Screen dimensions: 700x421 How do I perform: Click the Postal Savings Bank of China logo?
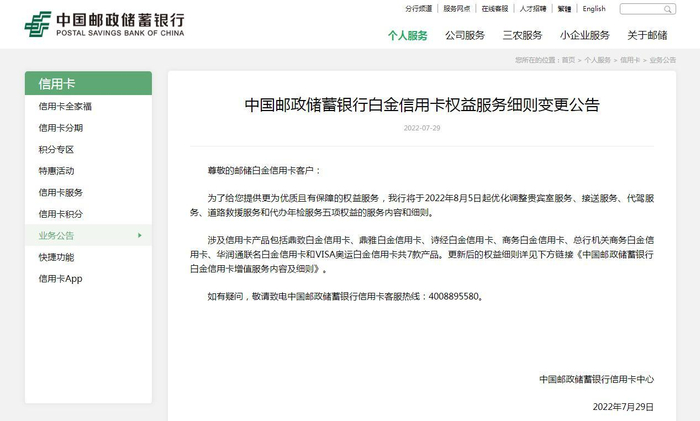coord(104,24)
